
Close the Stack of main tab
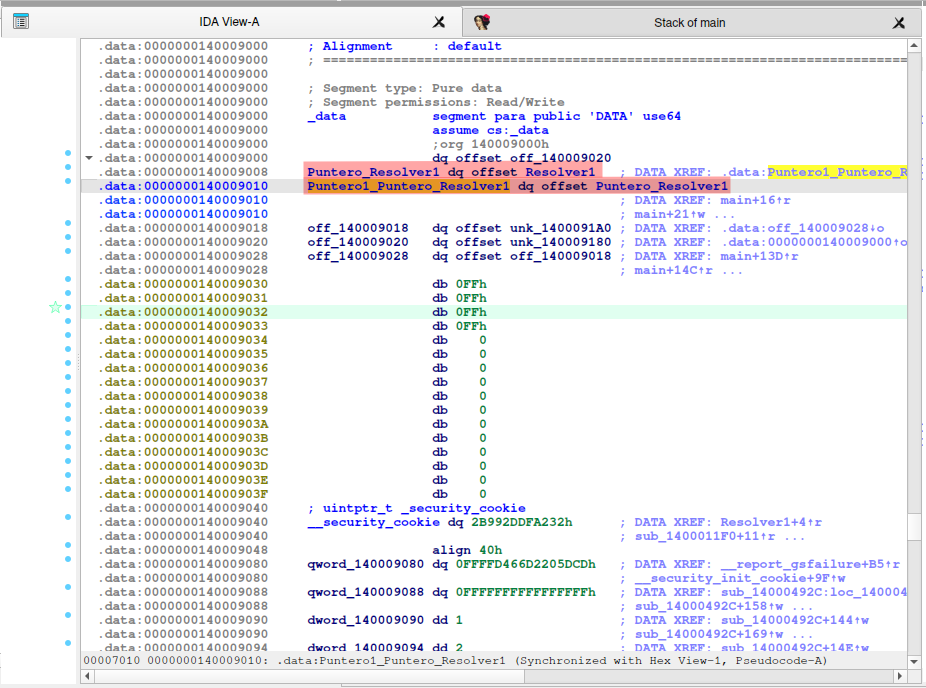tap(899, 23)
